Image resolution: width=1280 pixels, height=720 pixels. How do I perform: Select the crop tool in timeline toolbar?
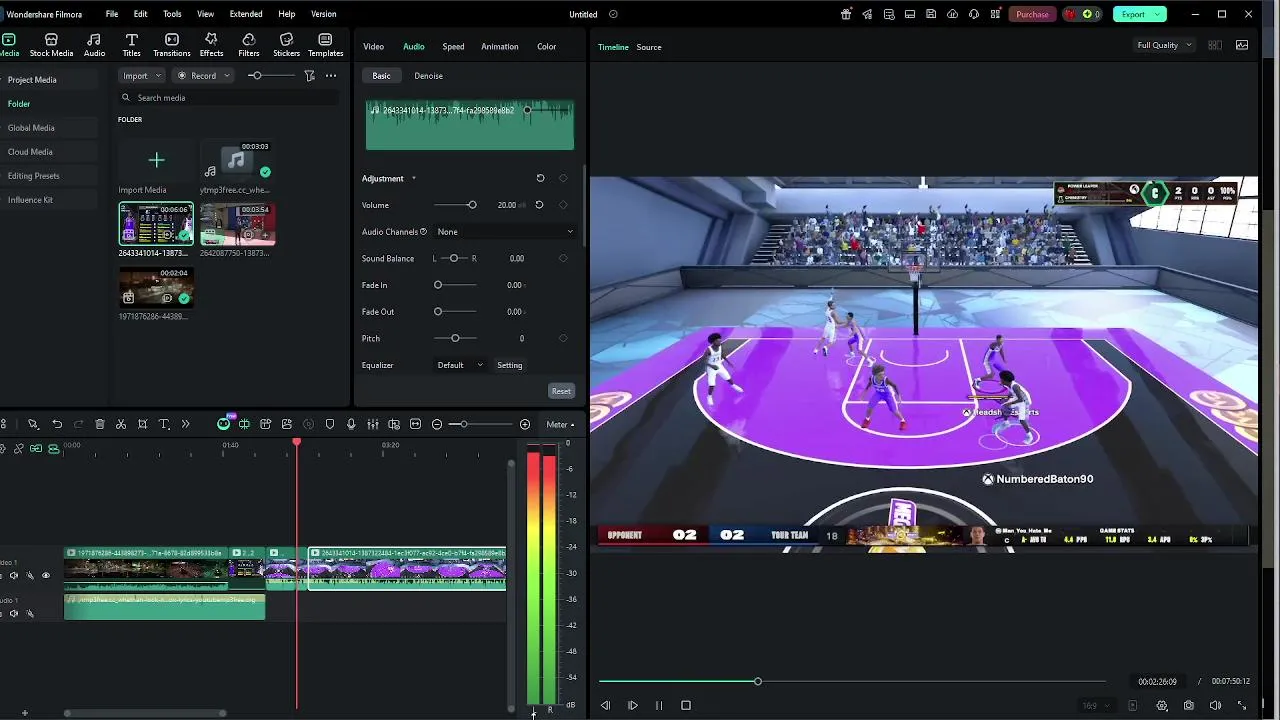tap(143, 424)
